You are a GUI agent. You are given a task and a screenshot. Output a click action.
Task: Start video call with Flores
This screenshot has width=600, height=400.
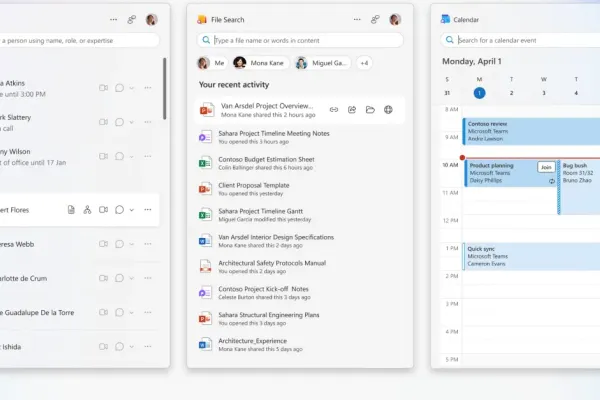[103, 210]
